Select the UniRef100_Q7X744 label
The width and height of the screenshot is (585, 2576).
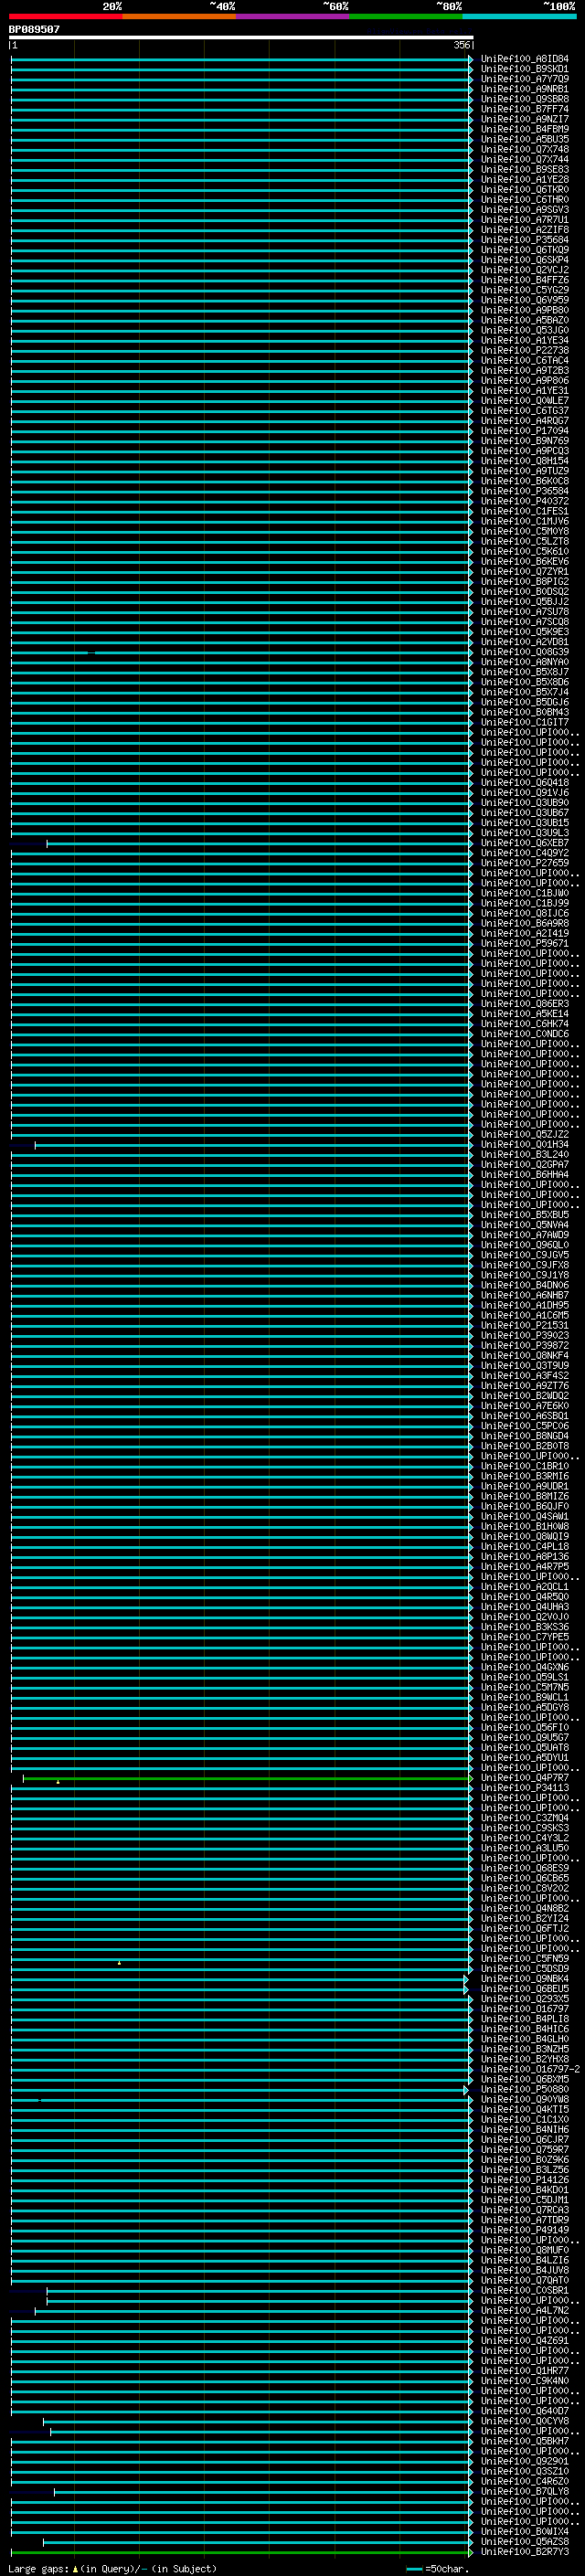[524, 159]
